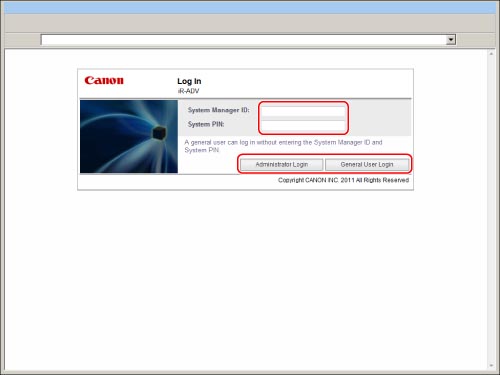
Task: Click the general user login hint text
Action: tap(283, 146)
